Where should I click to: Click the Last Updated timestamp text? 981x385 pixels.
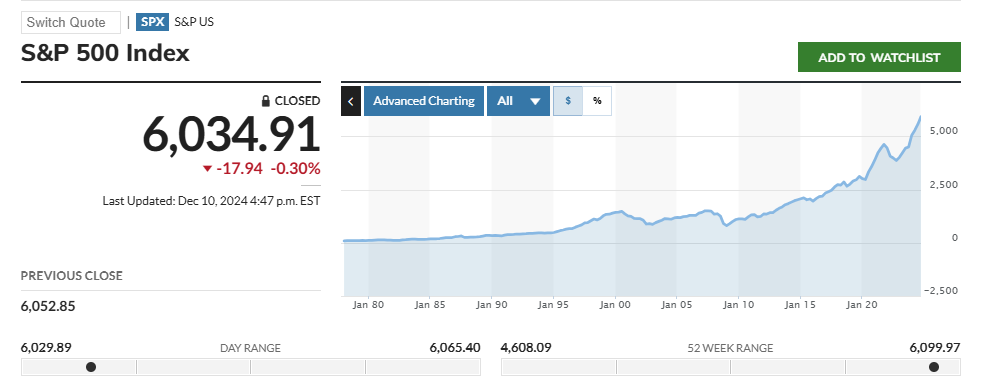point(211,202)
